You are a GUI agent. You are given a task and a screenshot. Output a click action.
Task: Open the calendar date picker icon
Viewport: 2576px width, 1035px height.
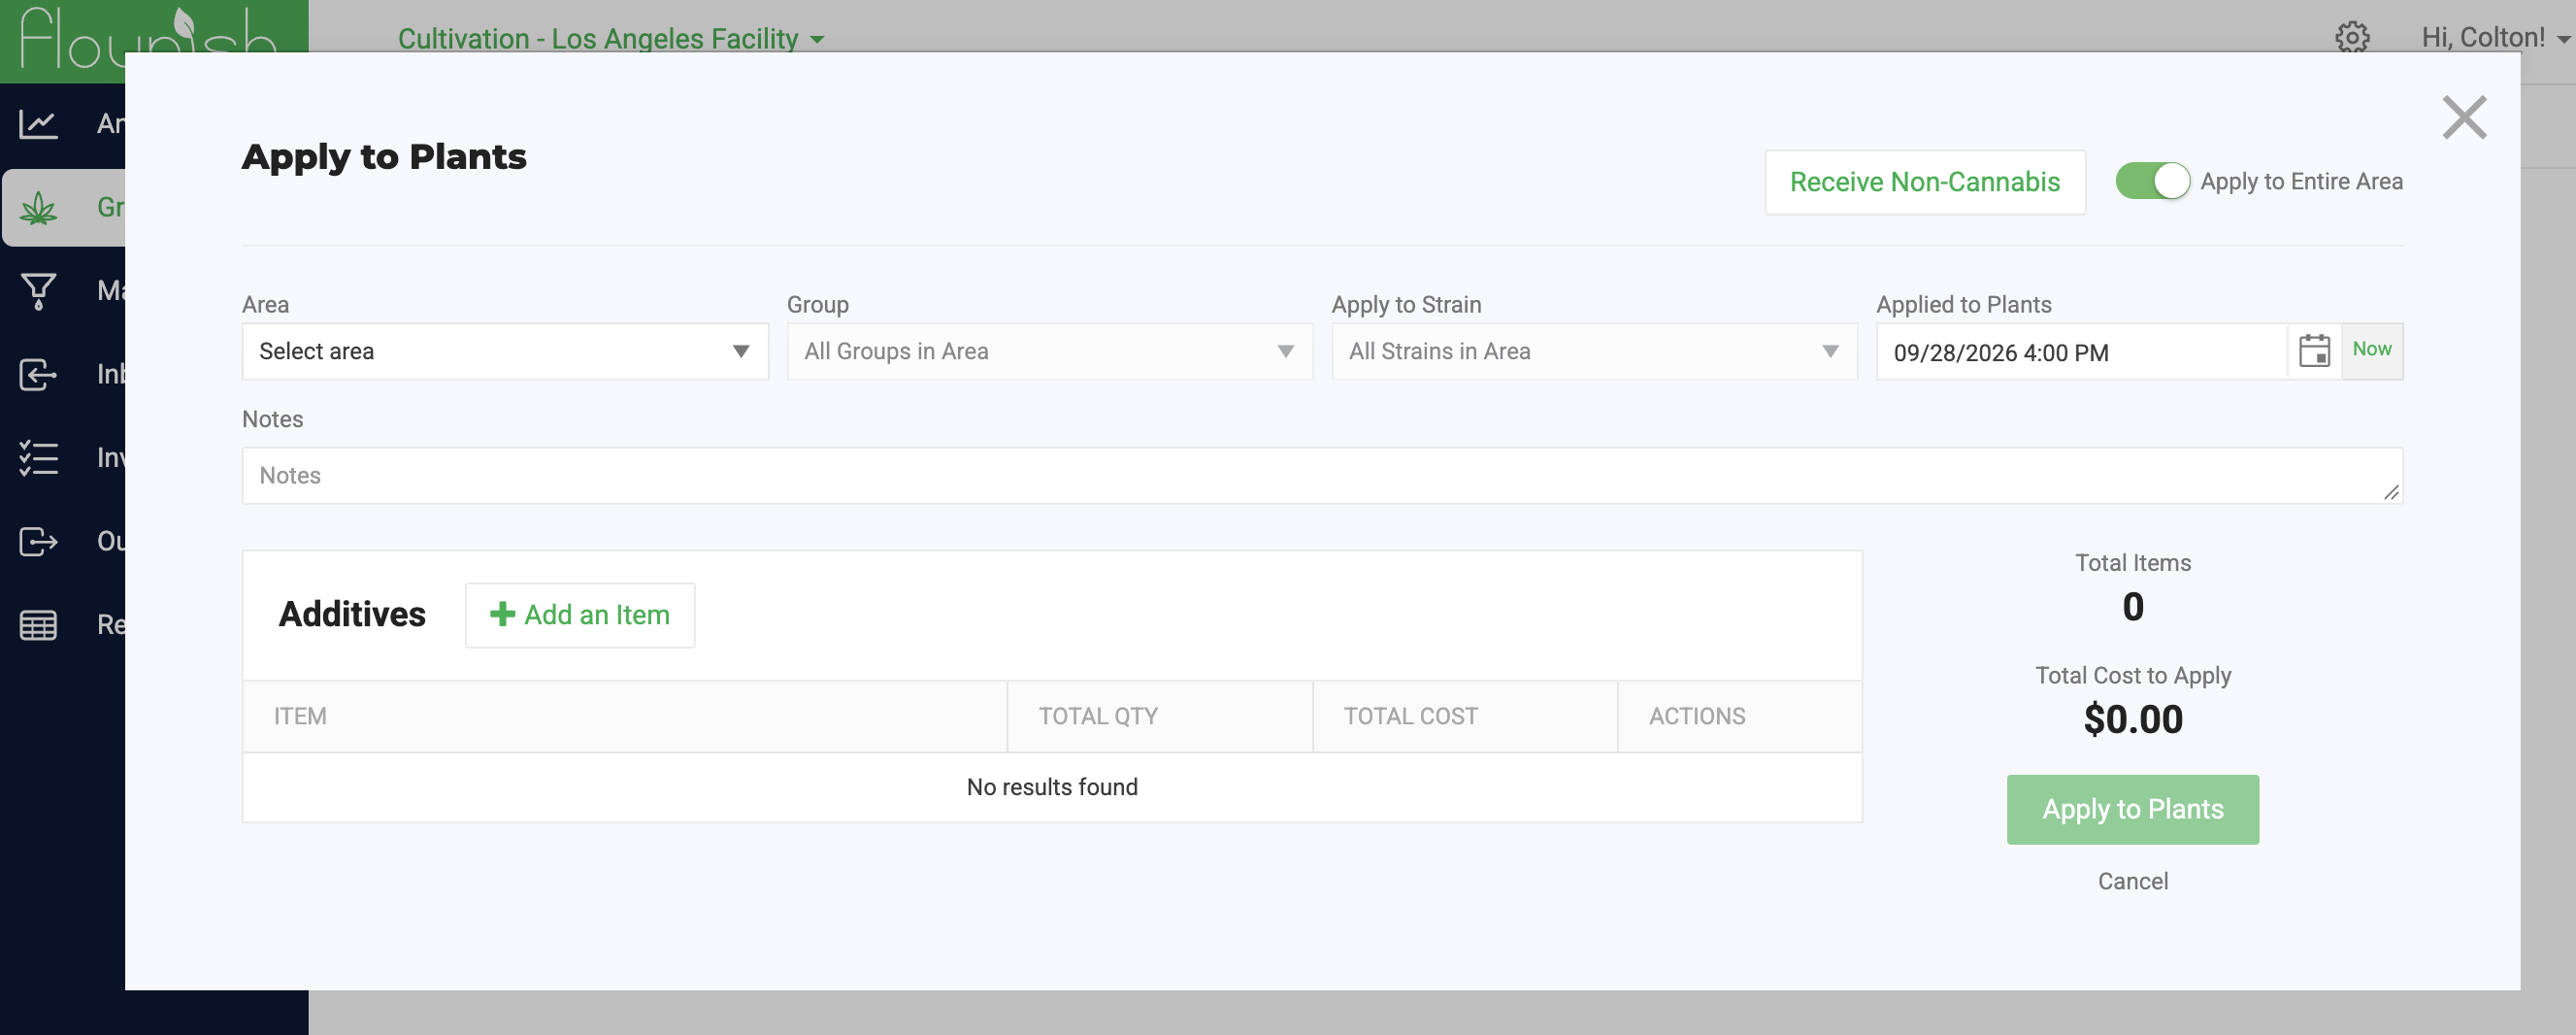point(2314,351)
